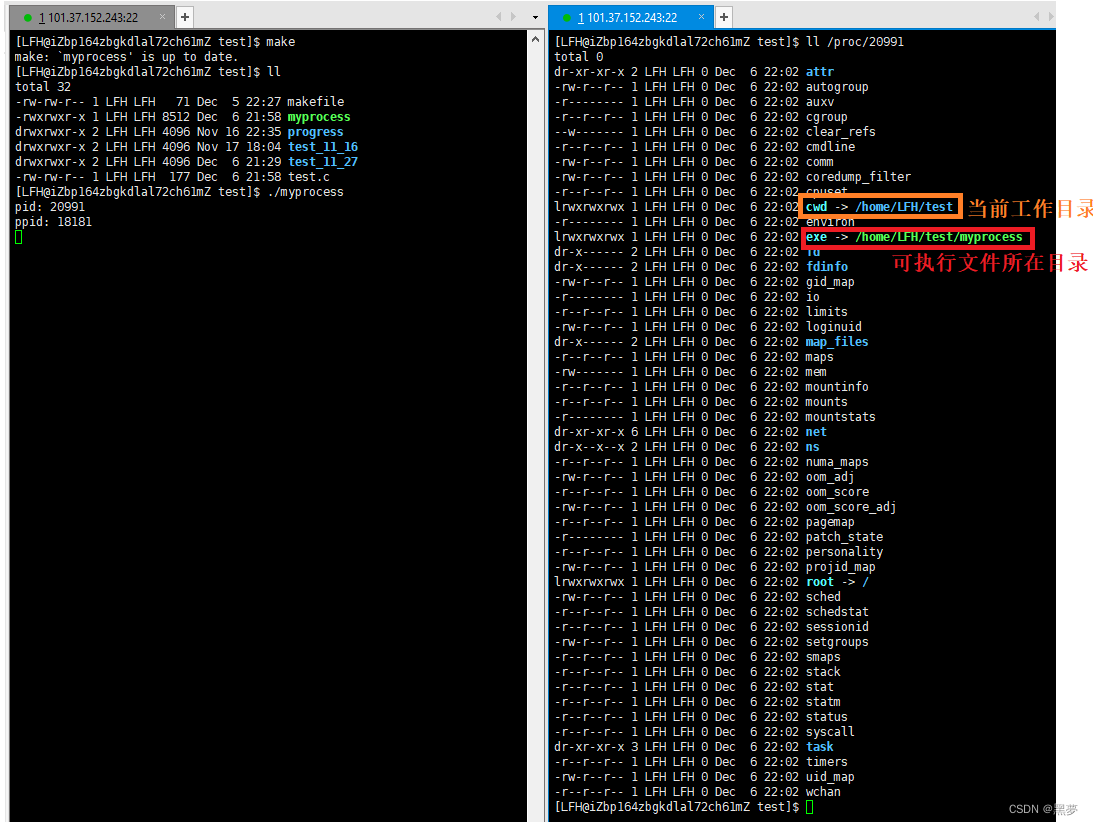Screen dimensions: 1093x825
Task: Click the left pane green connection status dot
Action: [x=28, y=17]
